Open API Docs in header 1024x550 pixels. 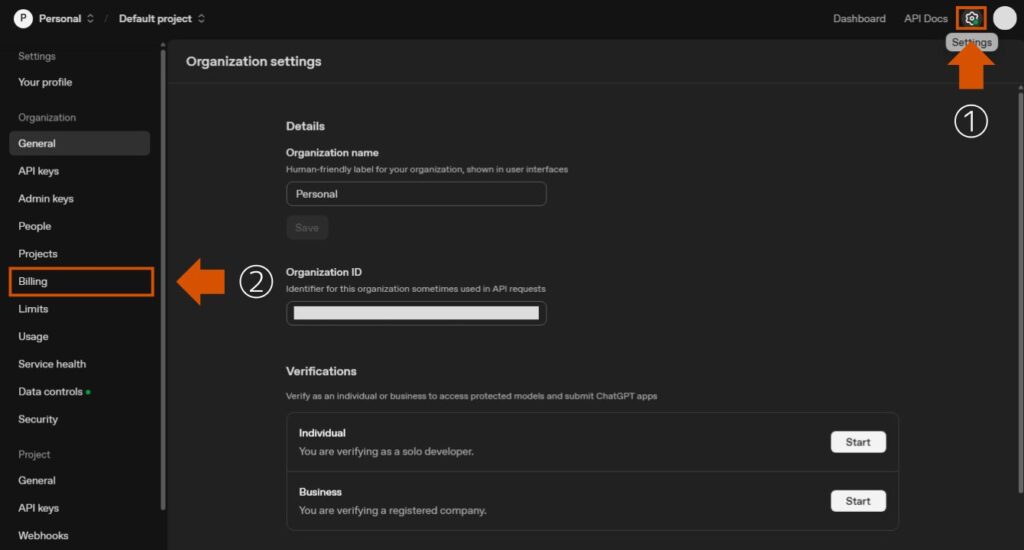coord(925,18)
